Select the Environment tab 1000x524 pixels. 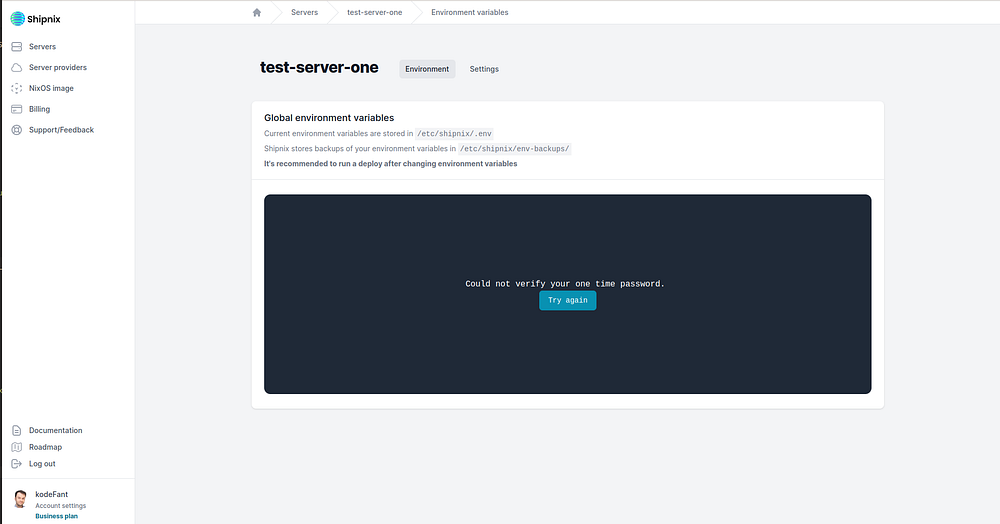tap(427, 69)
